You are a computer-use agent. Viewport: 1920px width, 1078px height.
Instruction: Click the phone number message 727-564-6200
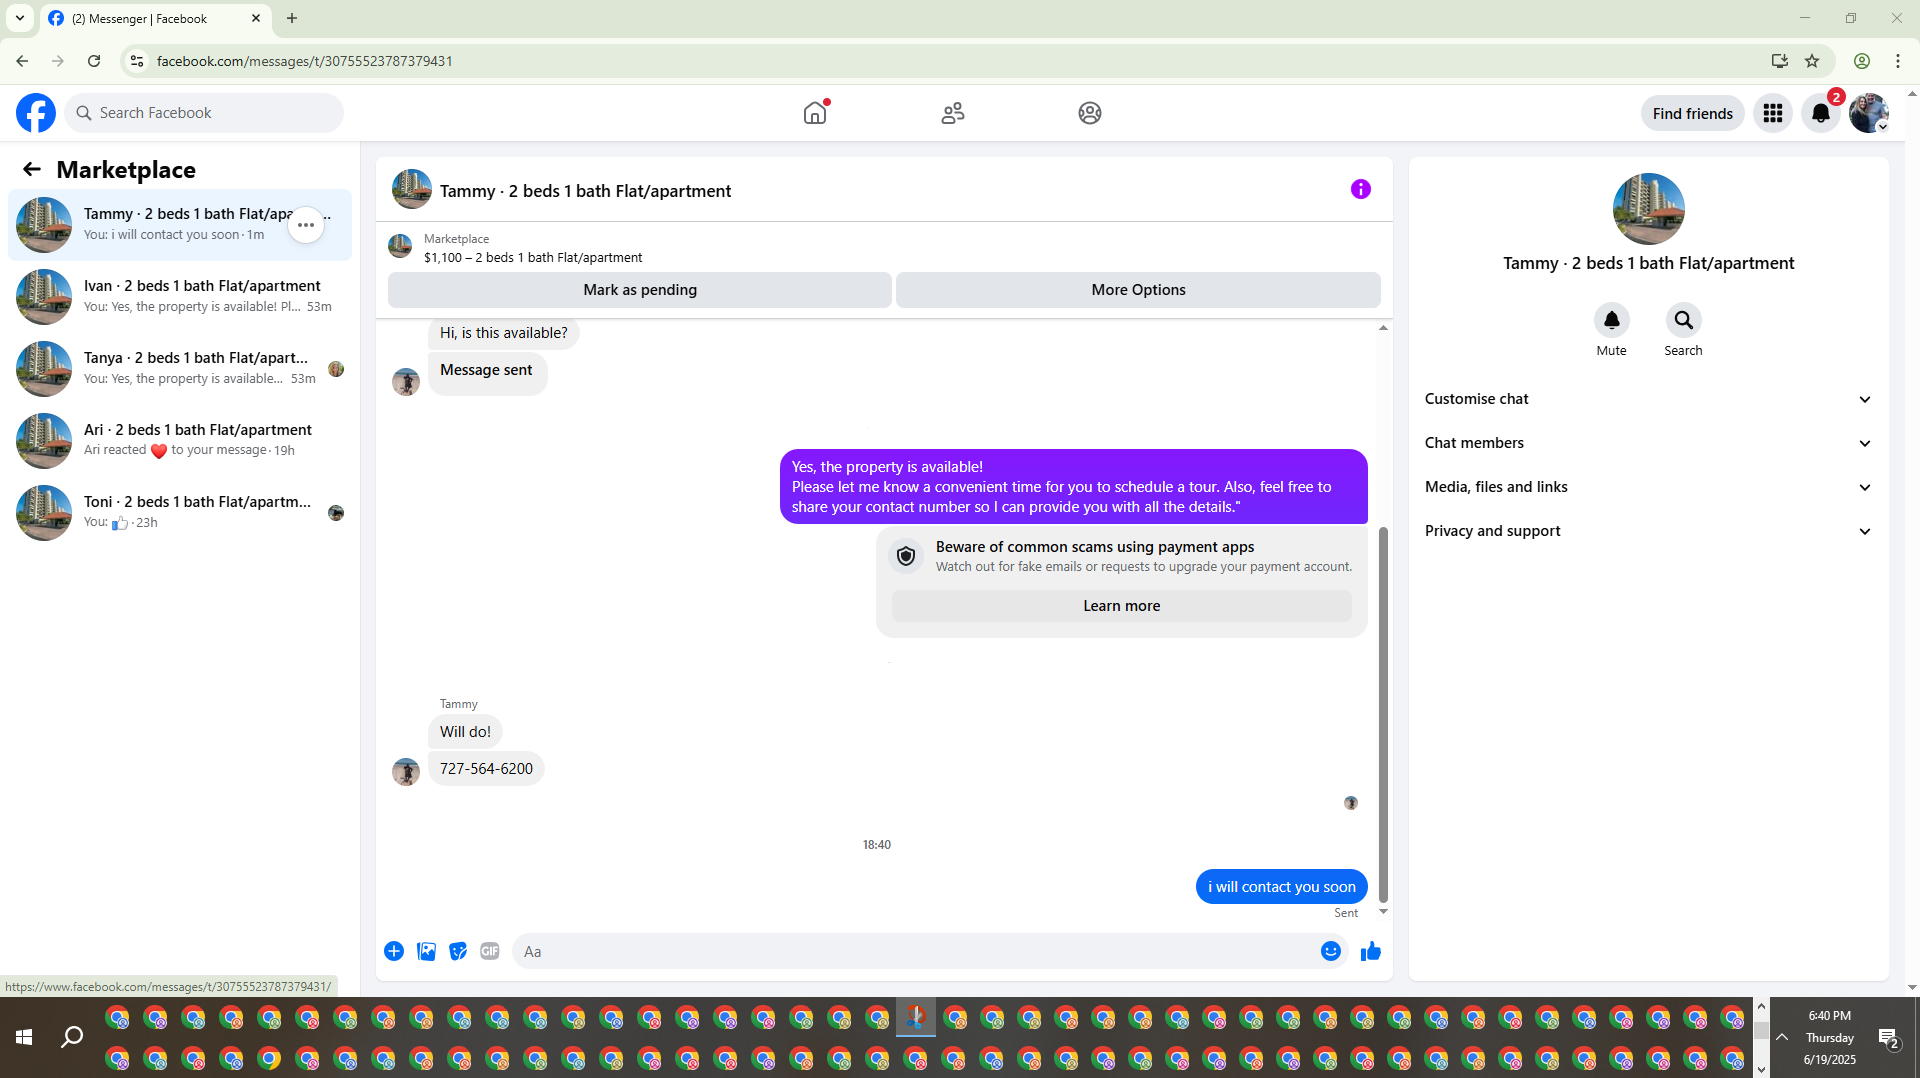486,769
